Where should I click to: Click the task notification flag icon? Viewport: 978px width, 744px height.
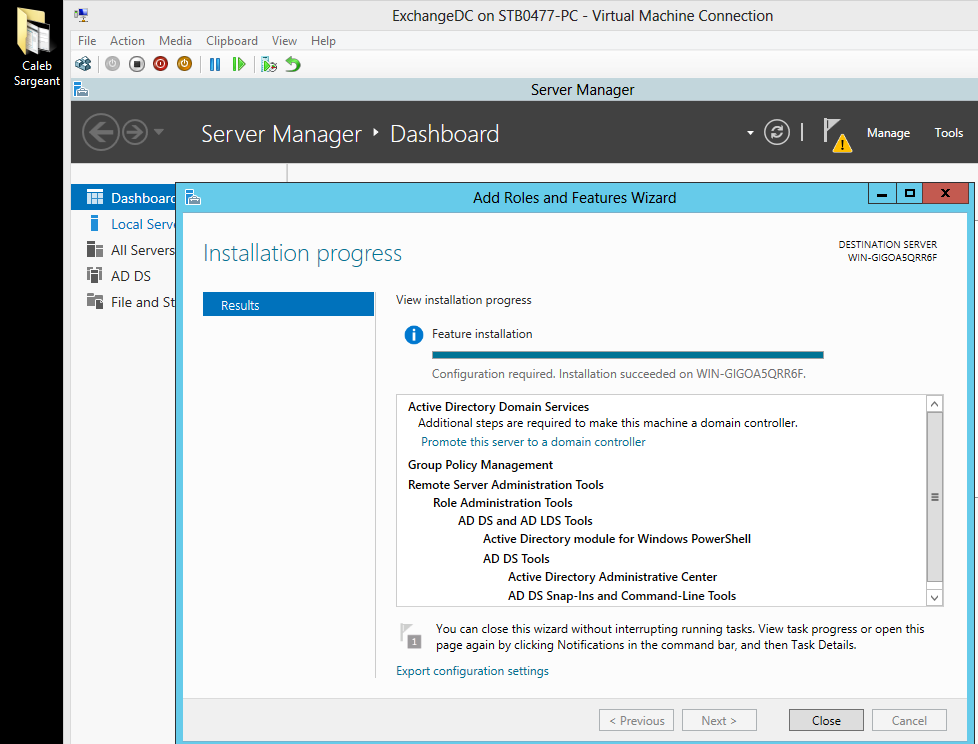[x=410, y=636]
